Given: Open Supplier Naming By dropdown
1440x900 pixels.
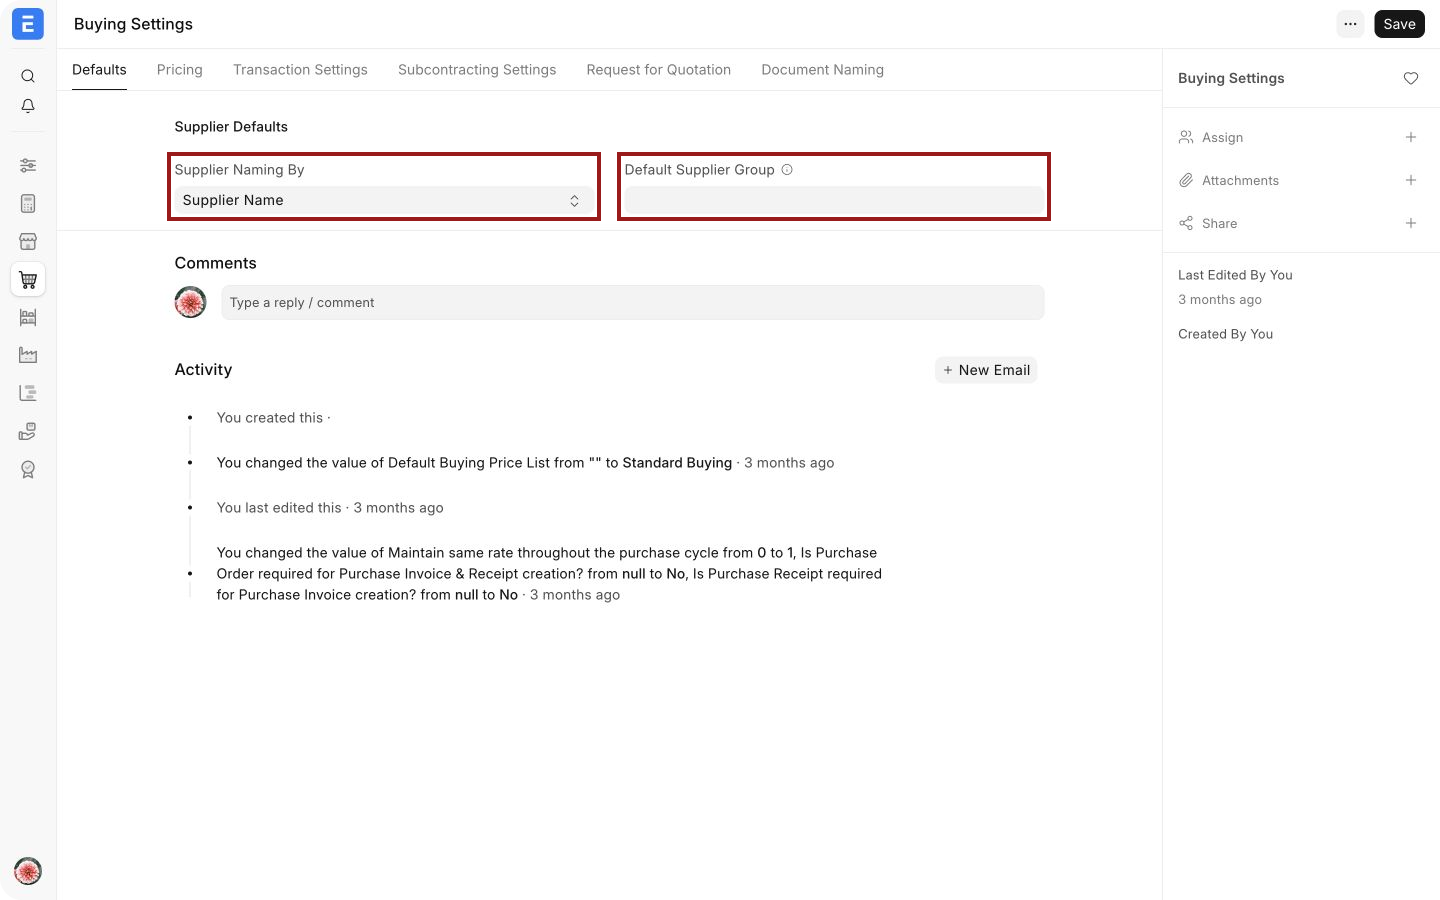Looking at the screenshot, I should tap(383, 200).
